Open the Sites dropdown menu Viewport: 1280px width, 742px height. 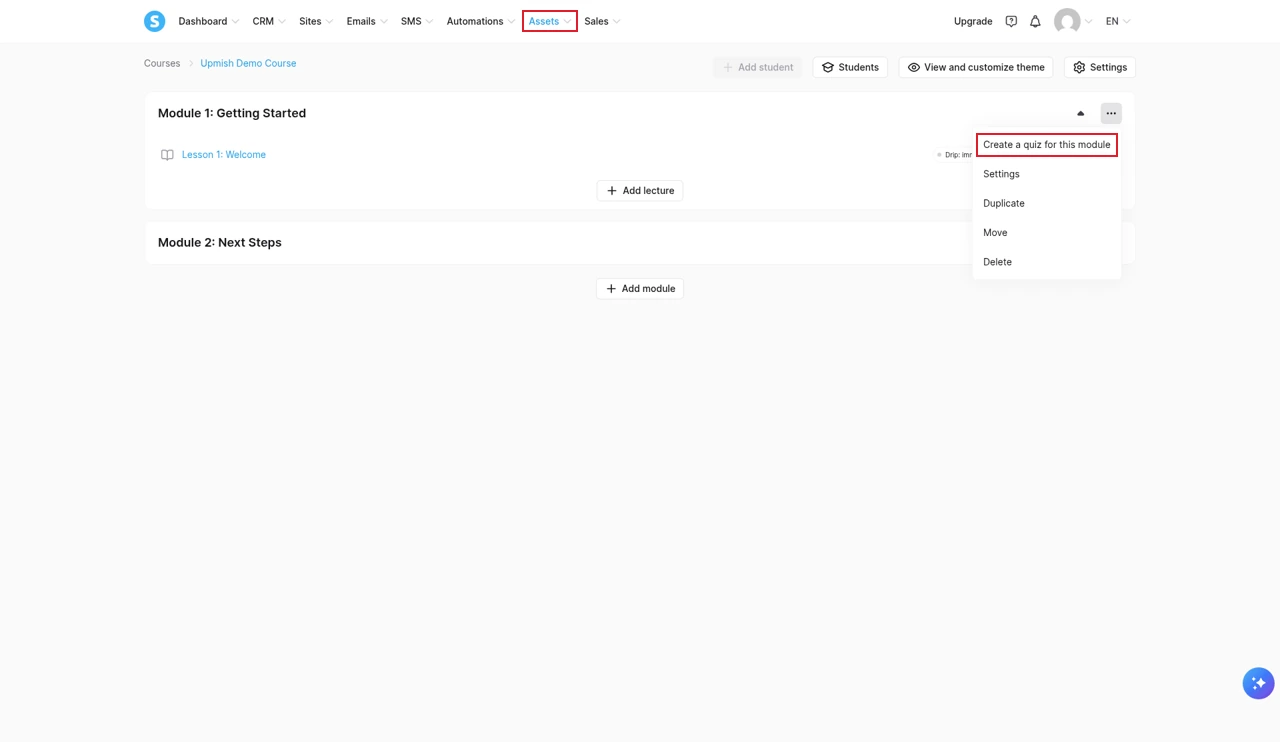pos(315,21)
